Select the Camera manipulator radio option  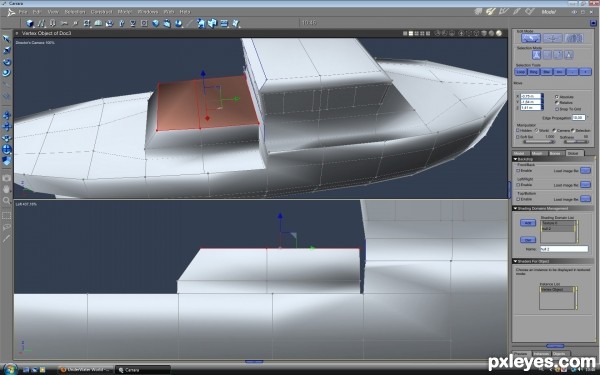(554, 130)
